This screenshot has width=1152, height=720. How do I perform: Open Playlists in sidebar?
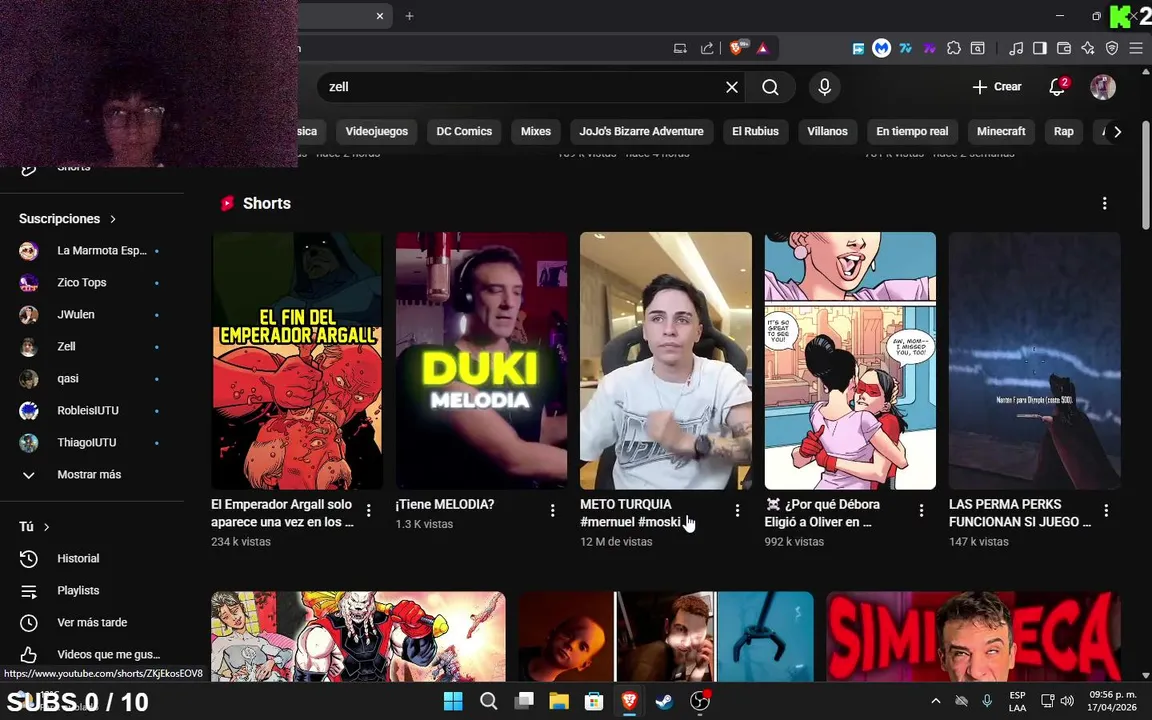(x=92, y=591)
